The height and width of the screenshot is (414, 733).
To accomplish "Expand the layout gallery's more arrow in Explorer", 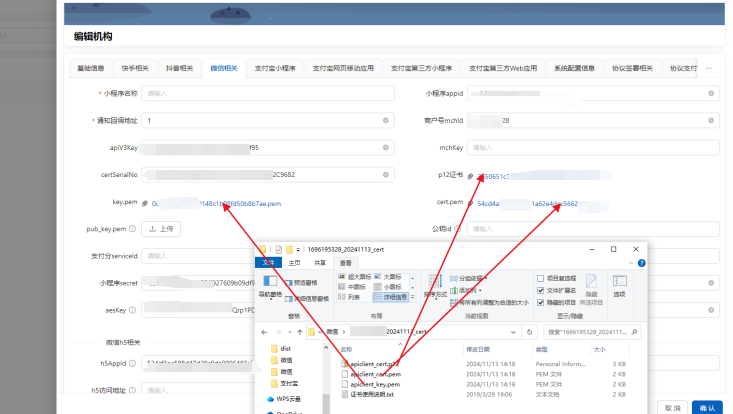I will click(x=412, y=297).
